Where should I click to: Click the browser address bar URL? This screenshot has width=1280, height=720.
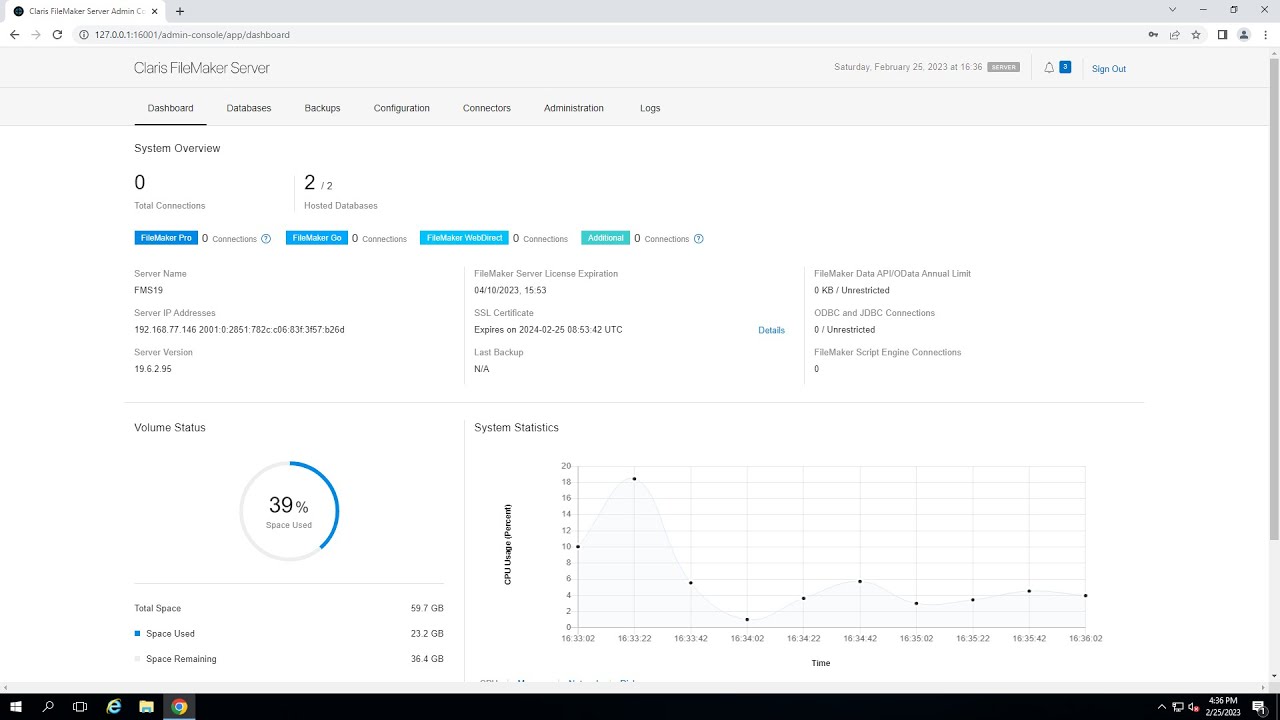tap(192, 34)
